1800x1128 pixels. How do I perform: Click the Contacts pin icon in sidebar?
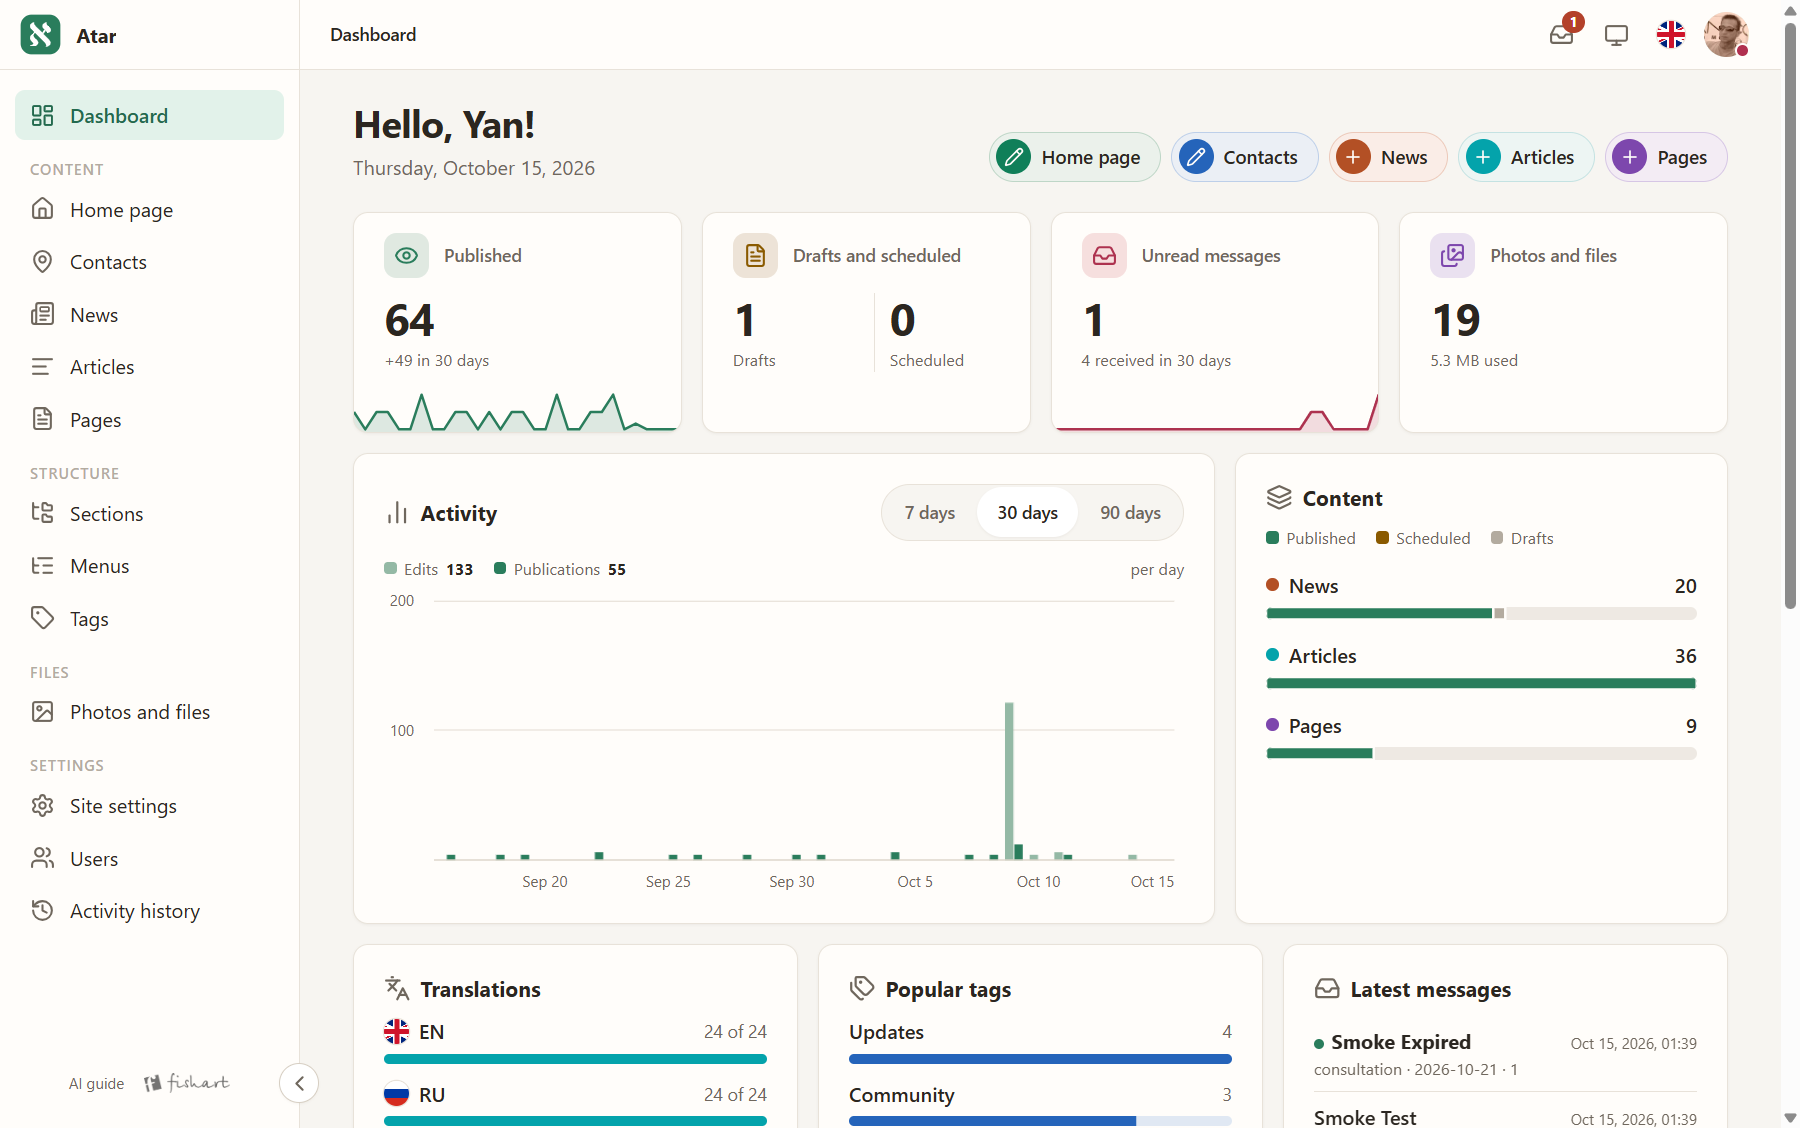(42, 262)
